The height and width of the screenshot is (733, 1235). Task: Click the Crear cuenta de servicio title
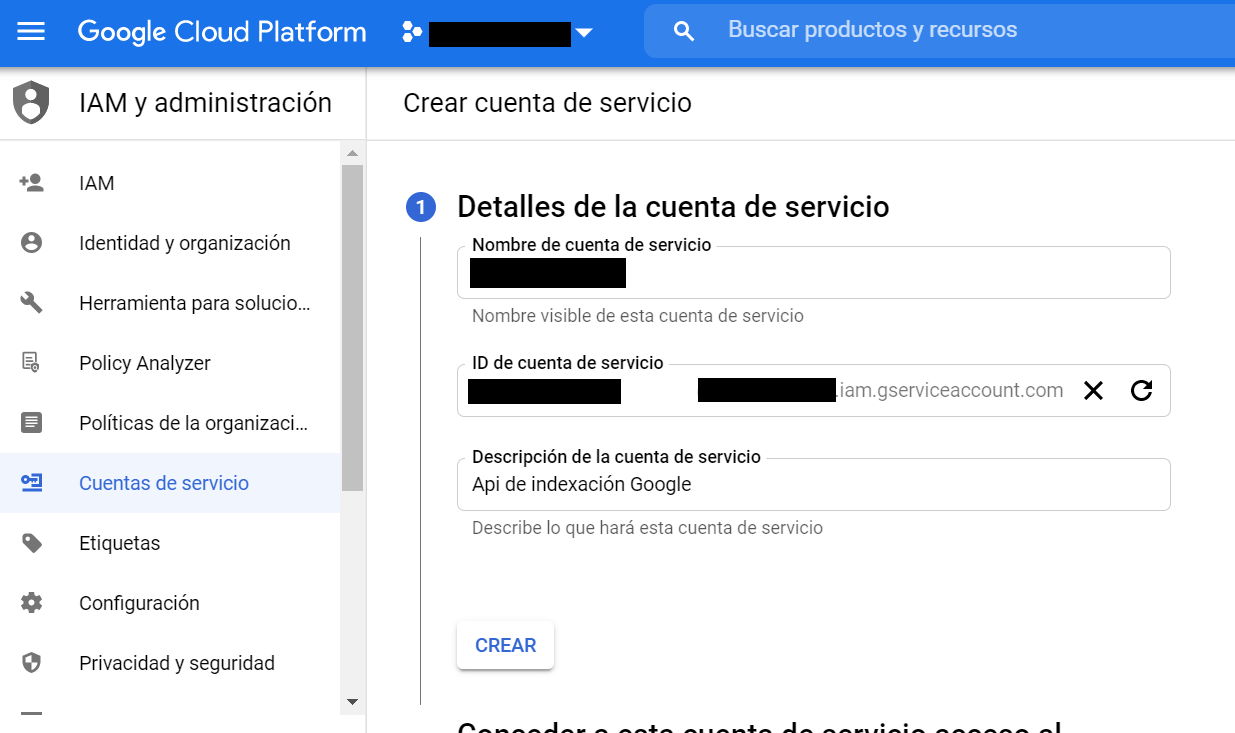(547, 102)
